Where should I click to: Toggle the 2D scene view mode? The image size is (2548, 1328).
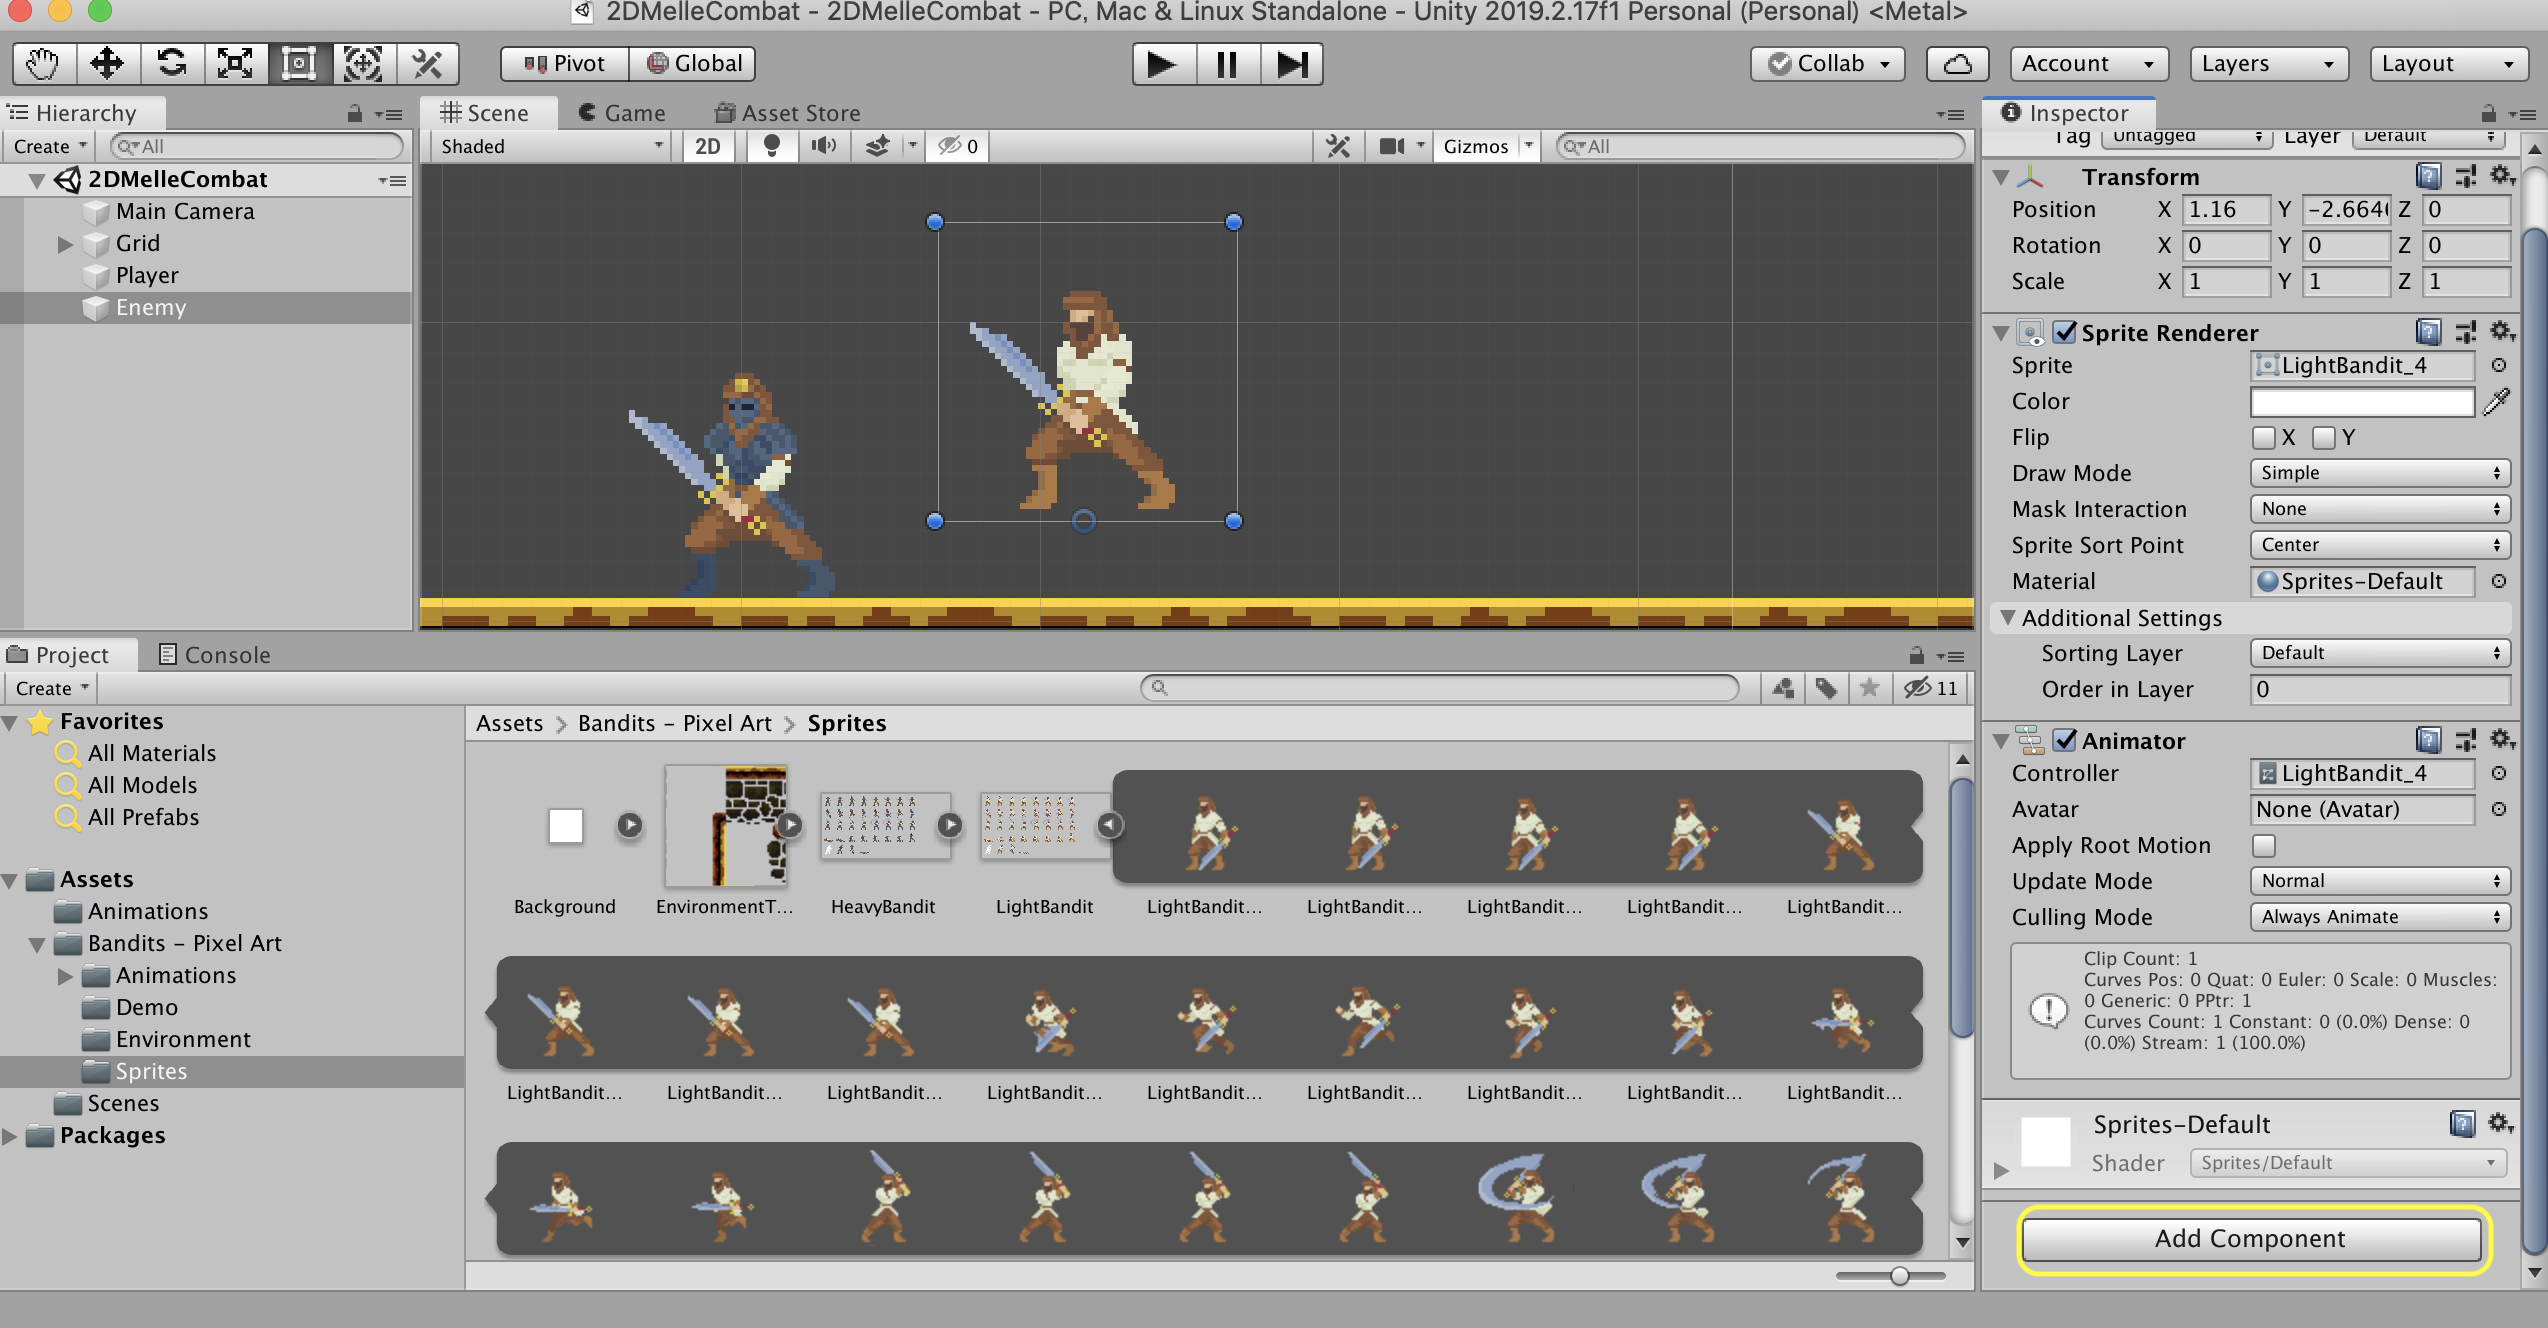[707, 146]
